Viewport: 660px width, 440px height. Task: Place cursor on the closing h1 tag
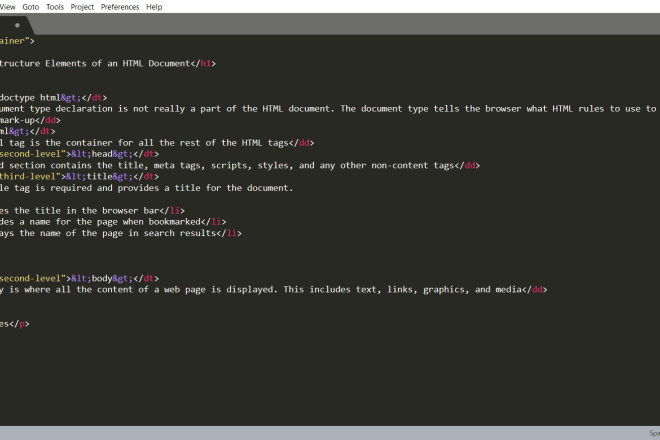(x=203, y=63)
